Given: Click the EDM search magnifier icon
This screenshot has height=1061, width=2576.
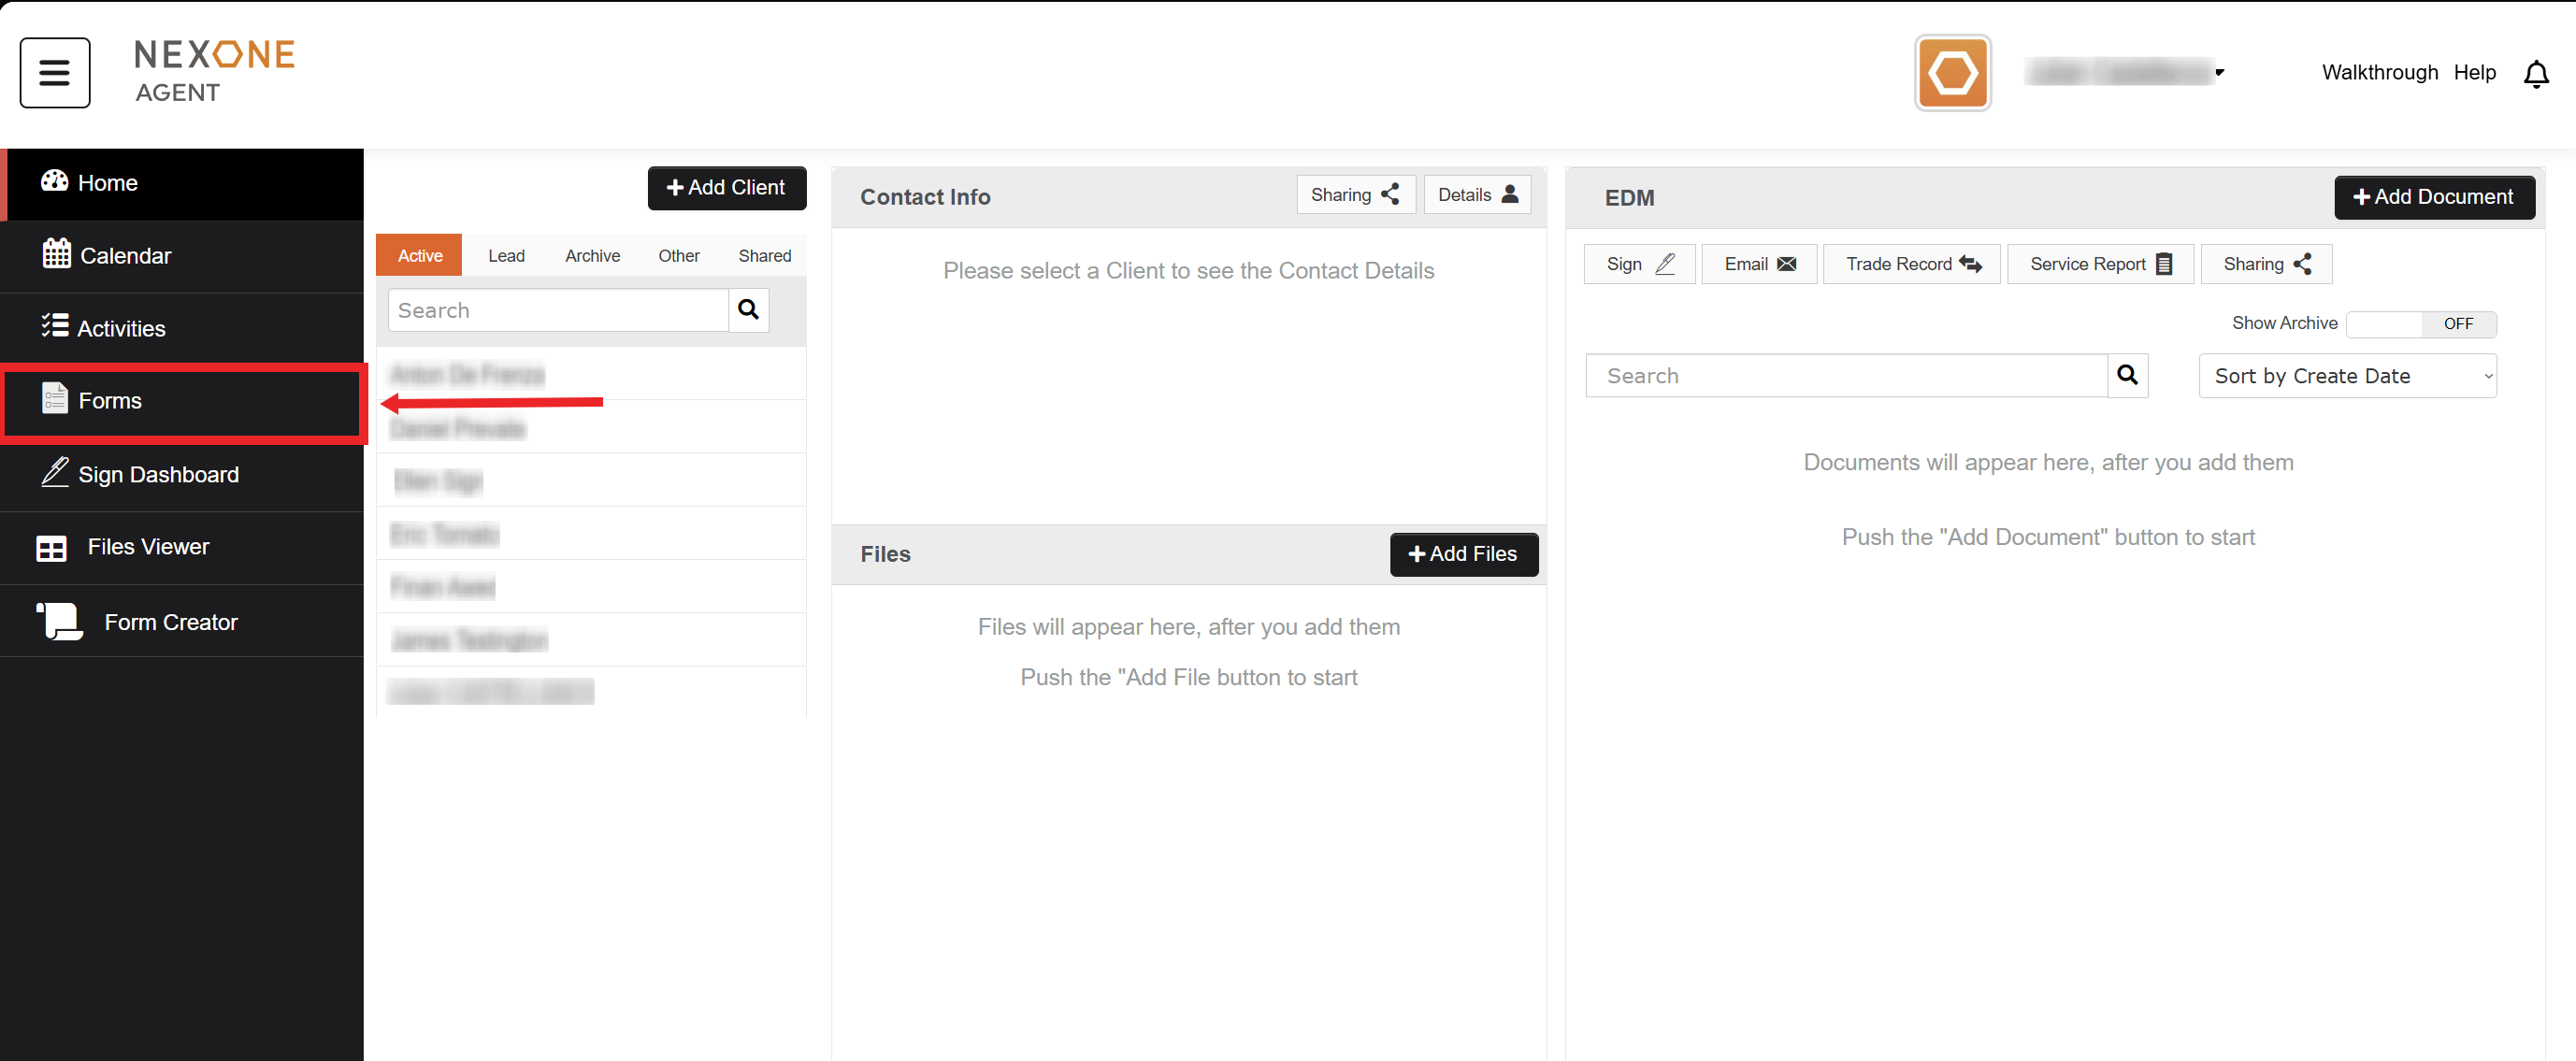Looking at the screenshot, I should coord(2126,375).
